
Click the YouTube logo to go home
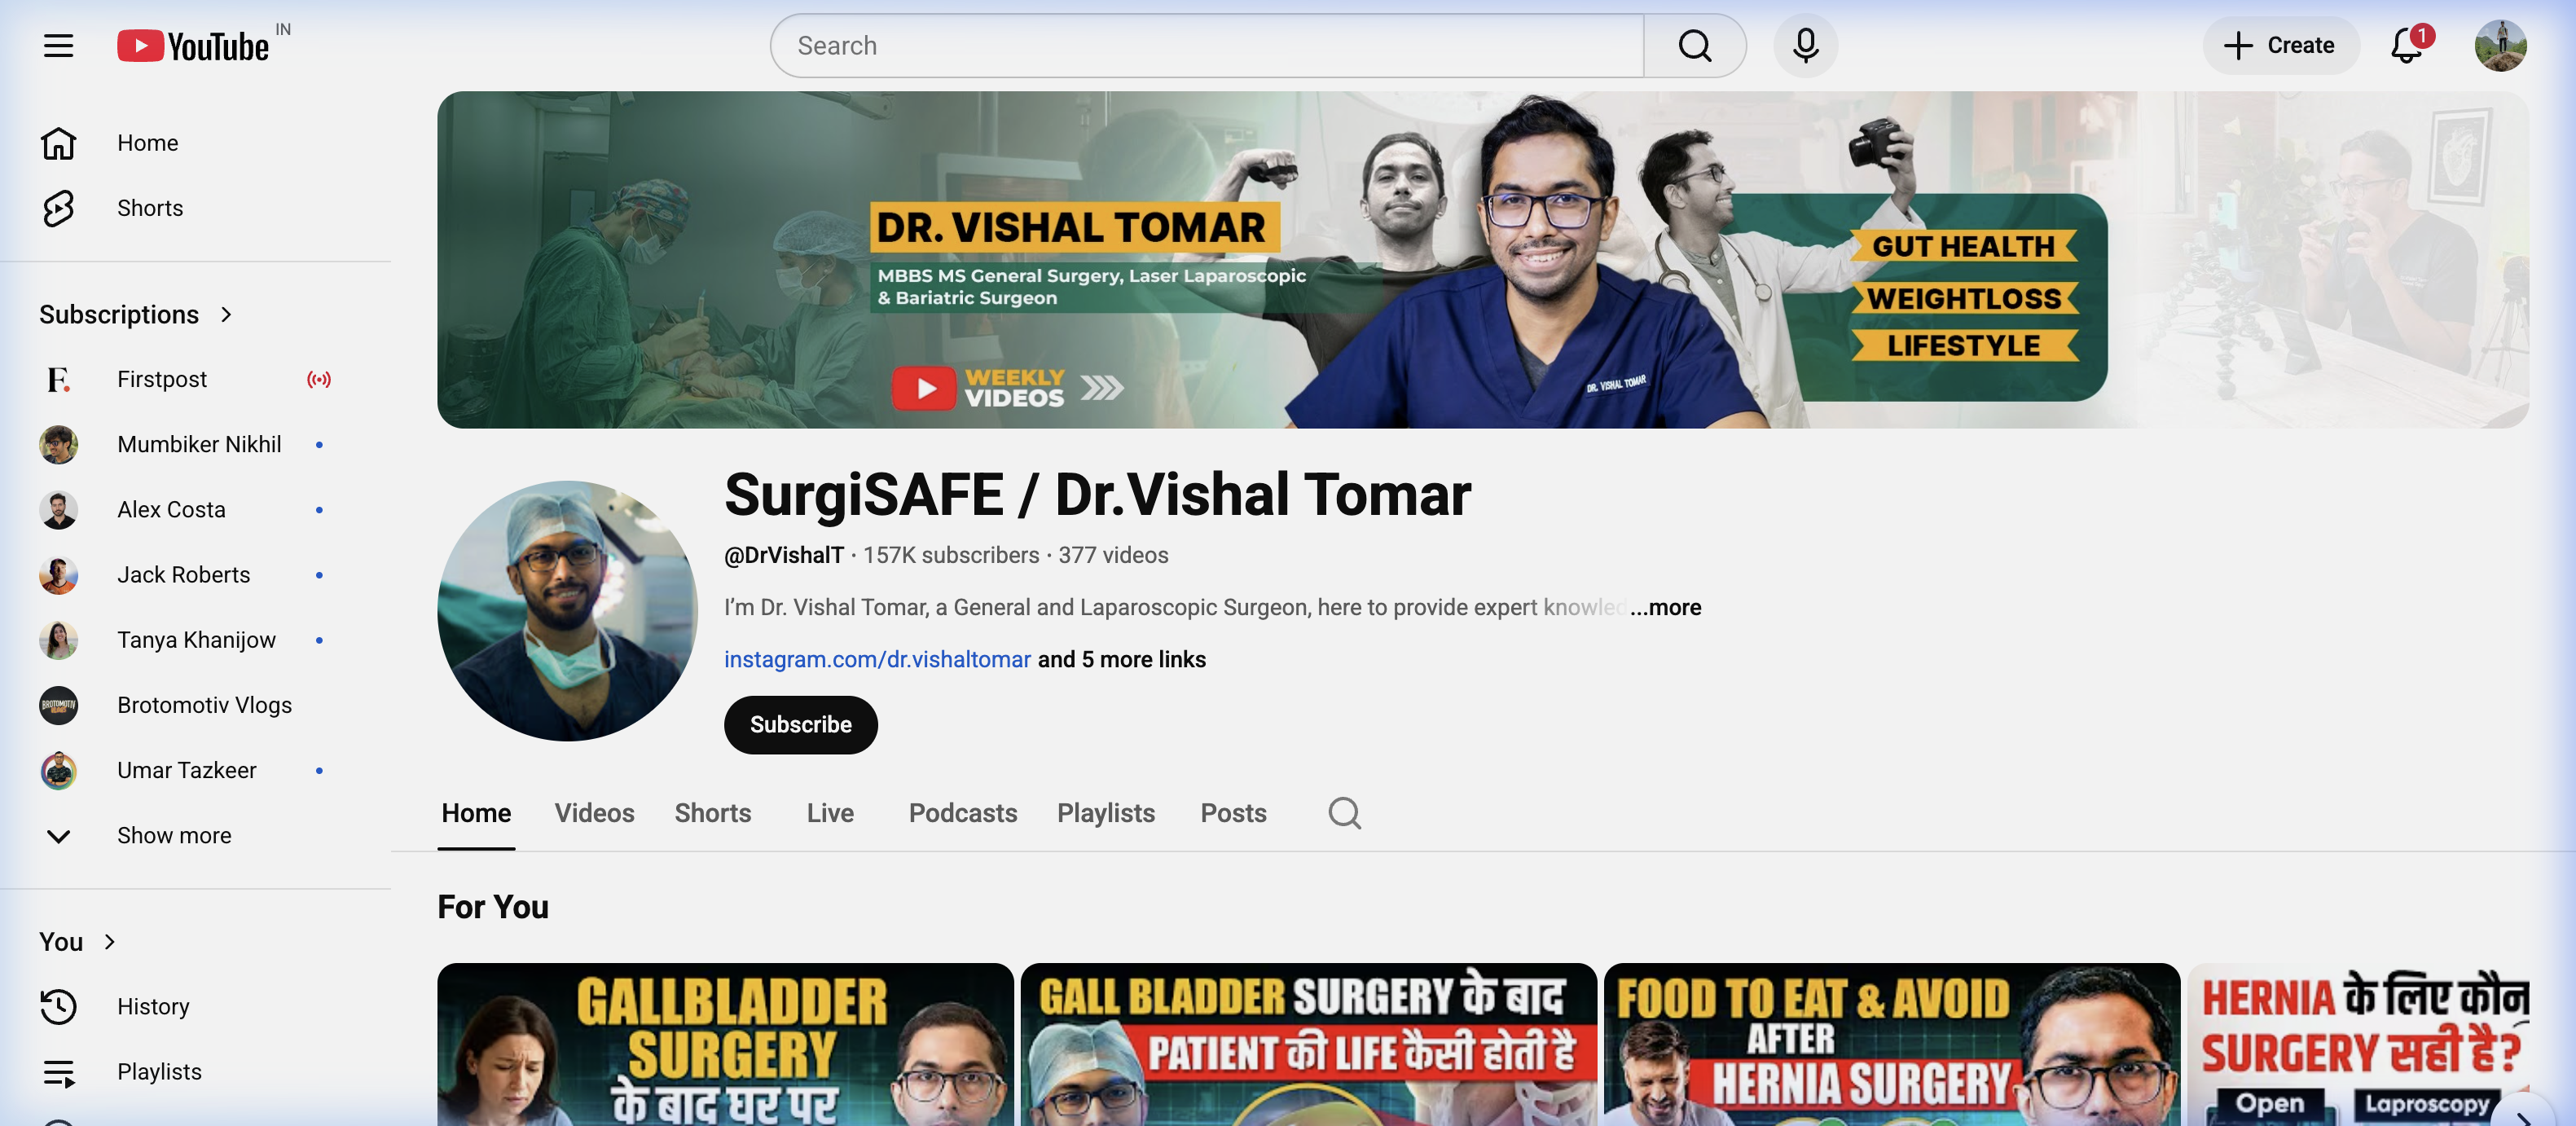pyautogui.click(x=191, y=45)
